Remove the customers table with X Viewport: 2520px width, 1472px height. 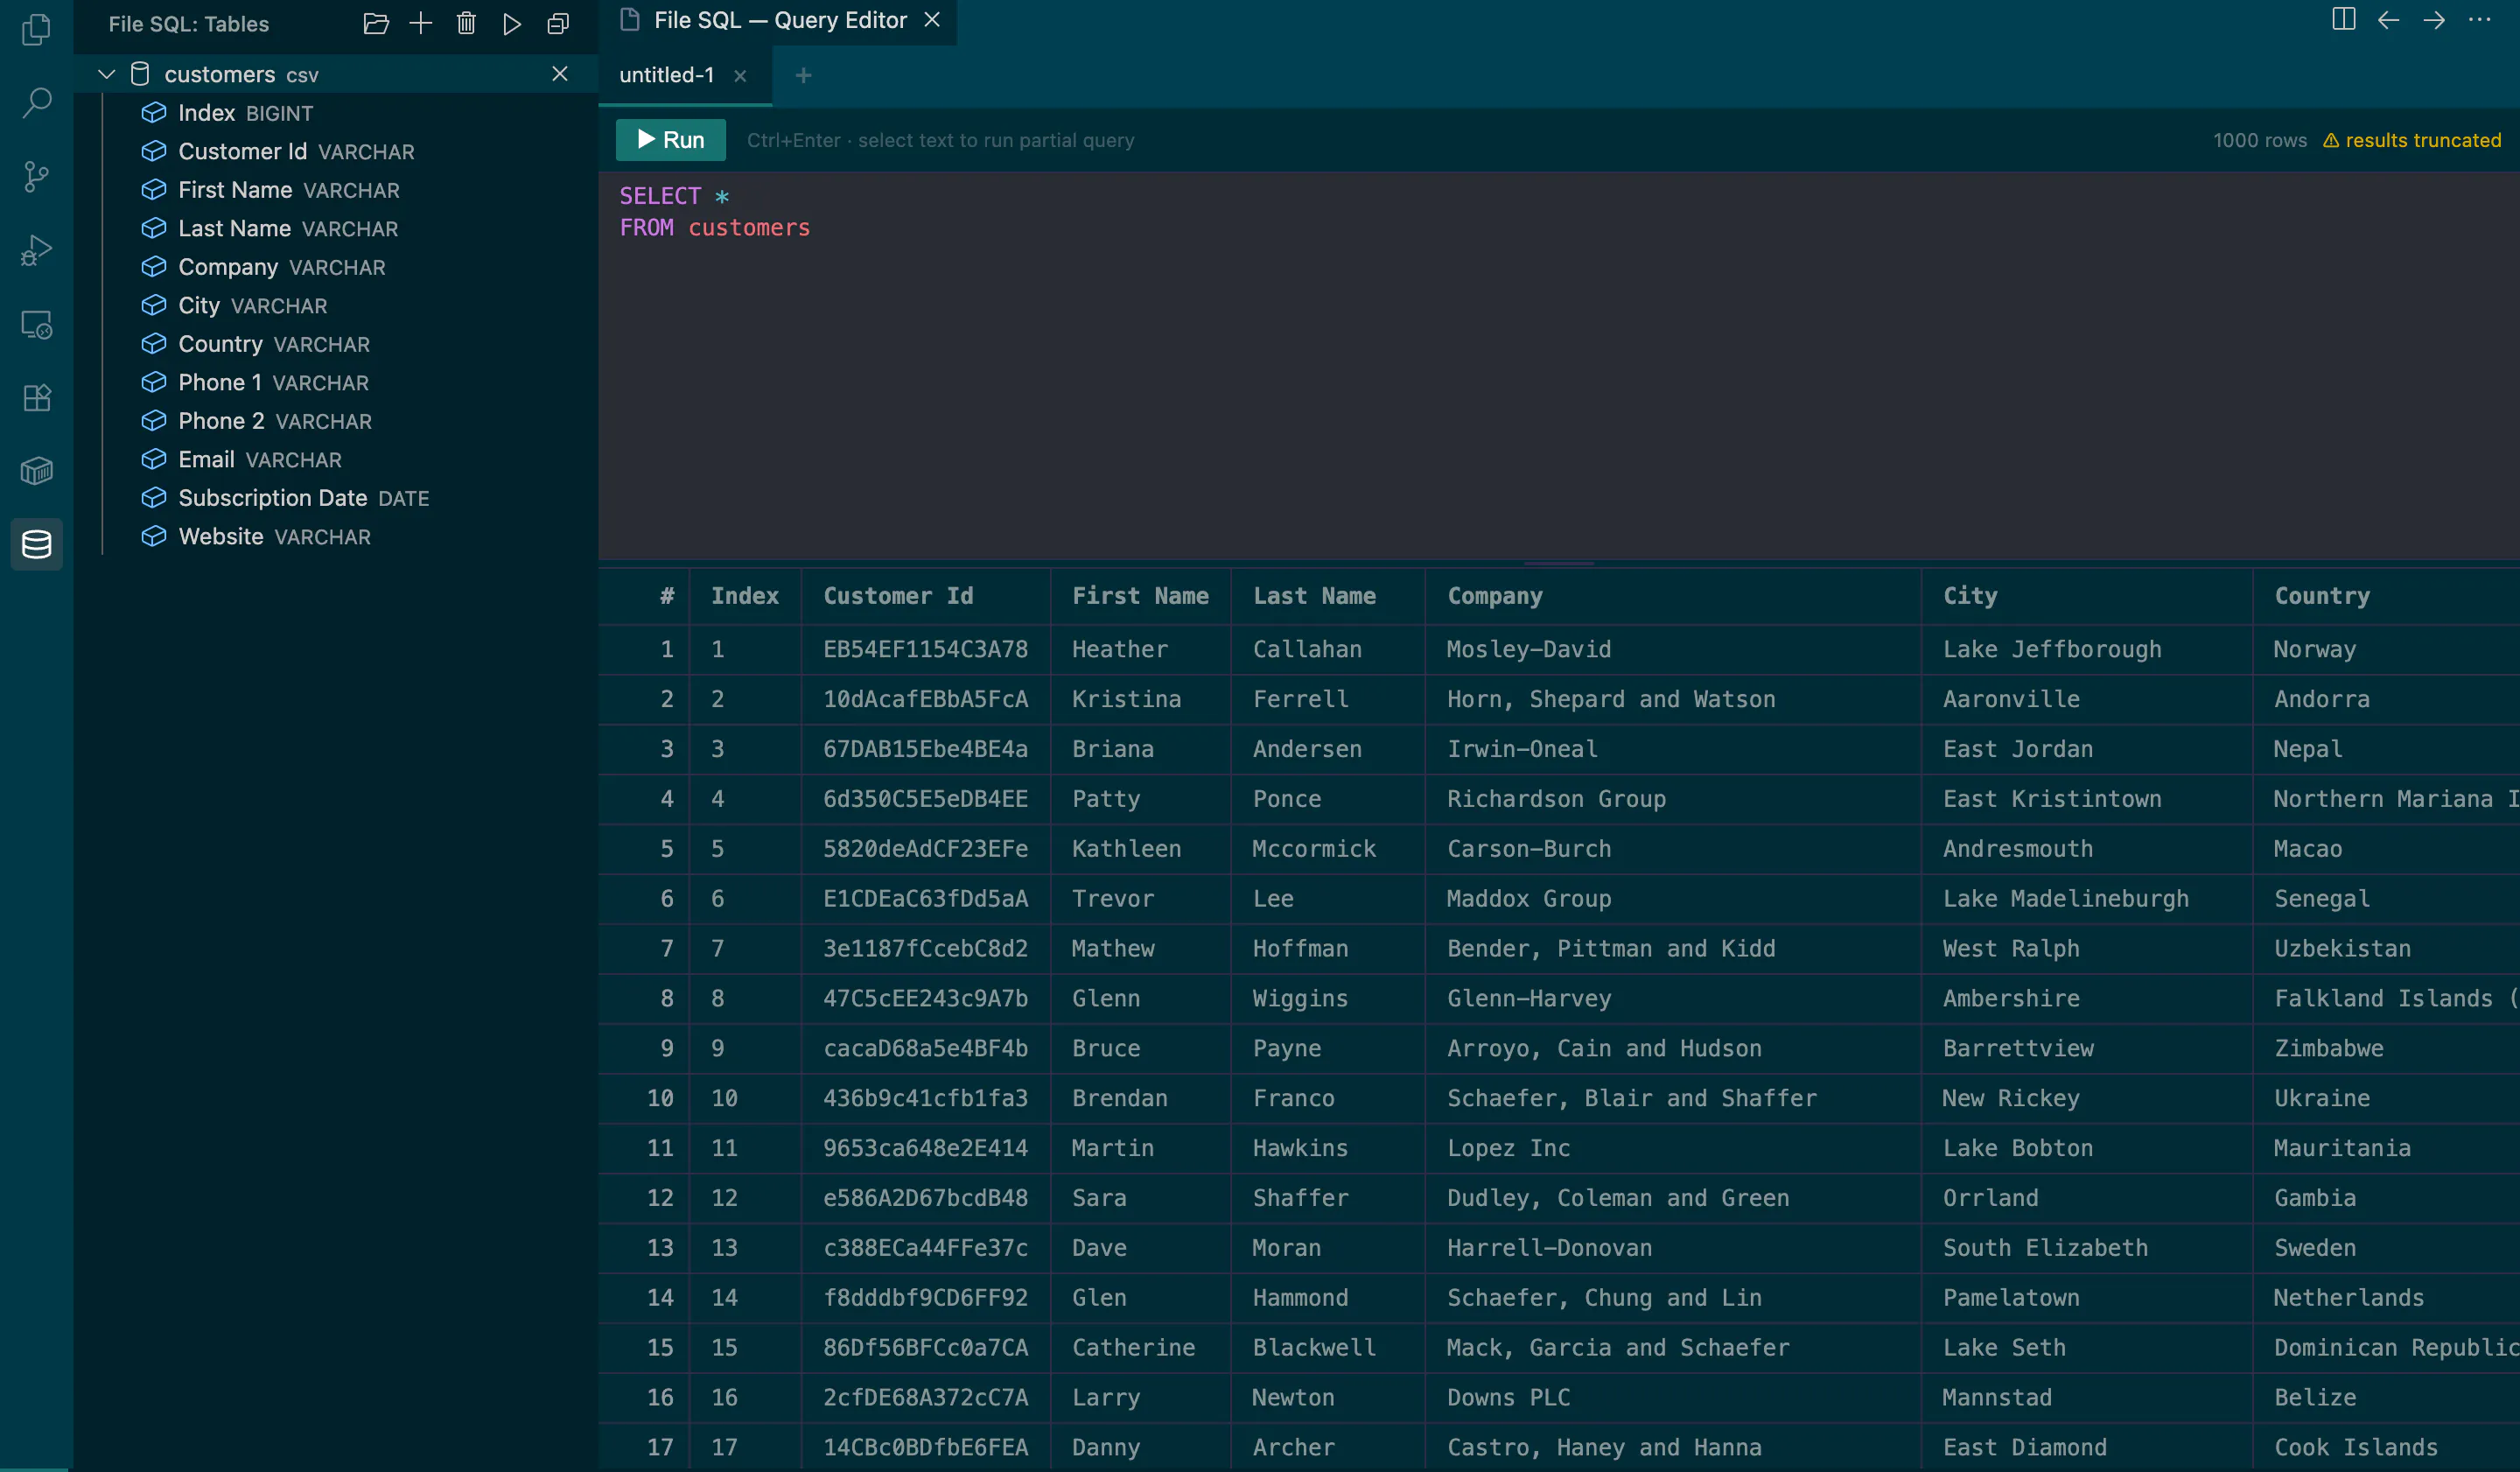[x=560, y=74]
